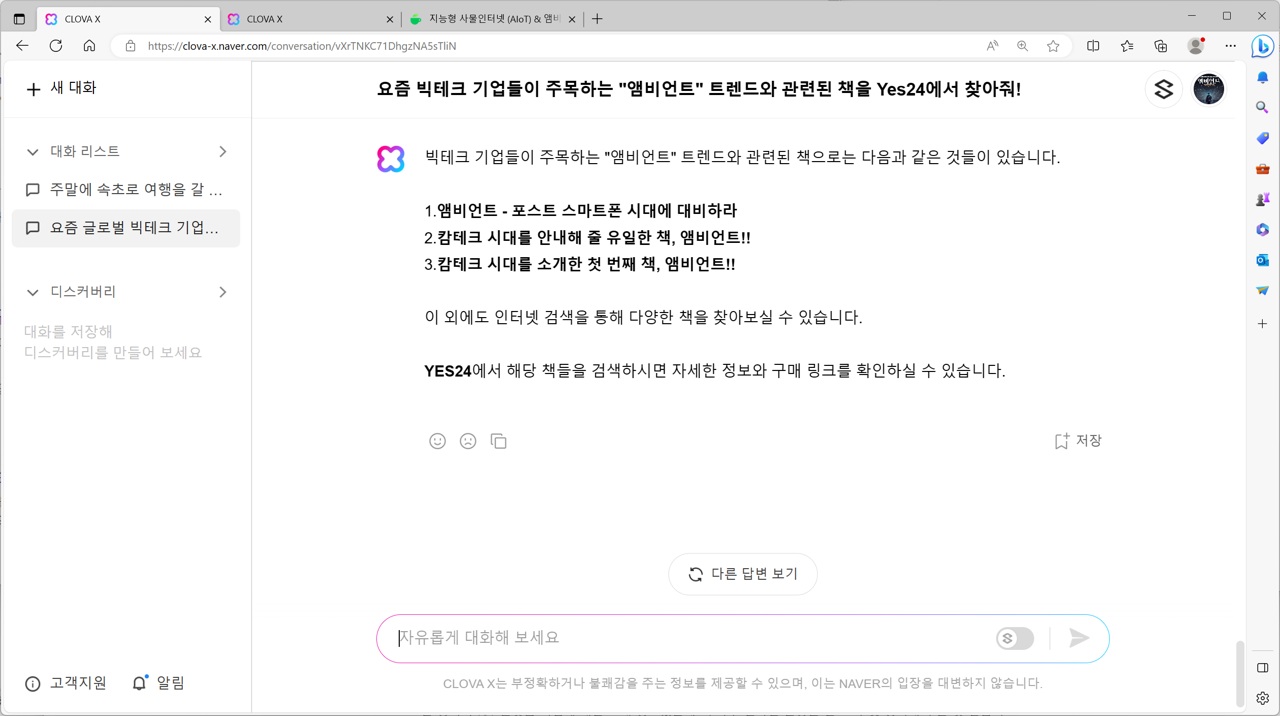The width and height of the screenshot is (1280, 716).
Task: Select conversation 요즘 글로벌 빅테크 기업
Action: tap(126, 228)
